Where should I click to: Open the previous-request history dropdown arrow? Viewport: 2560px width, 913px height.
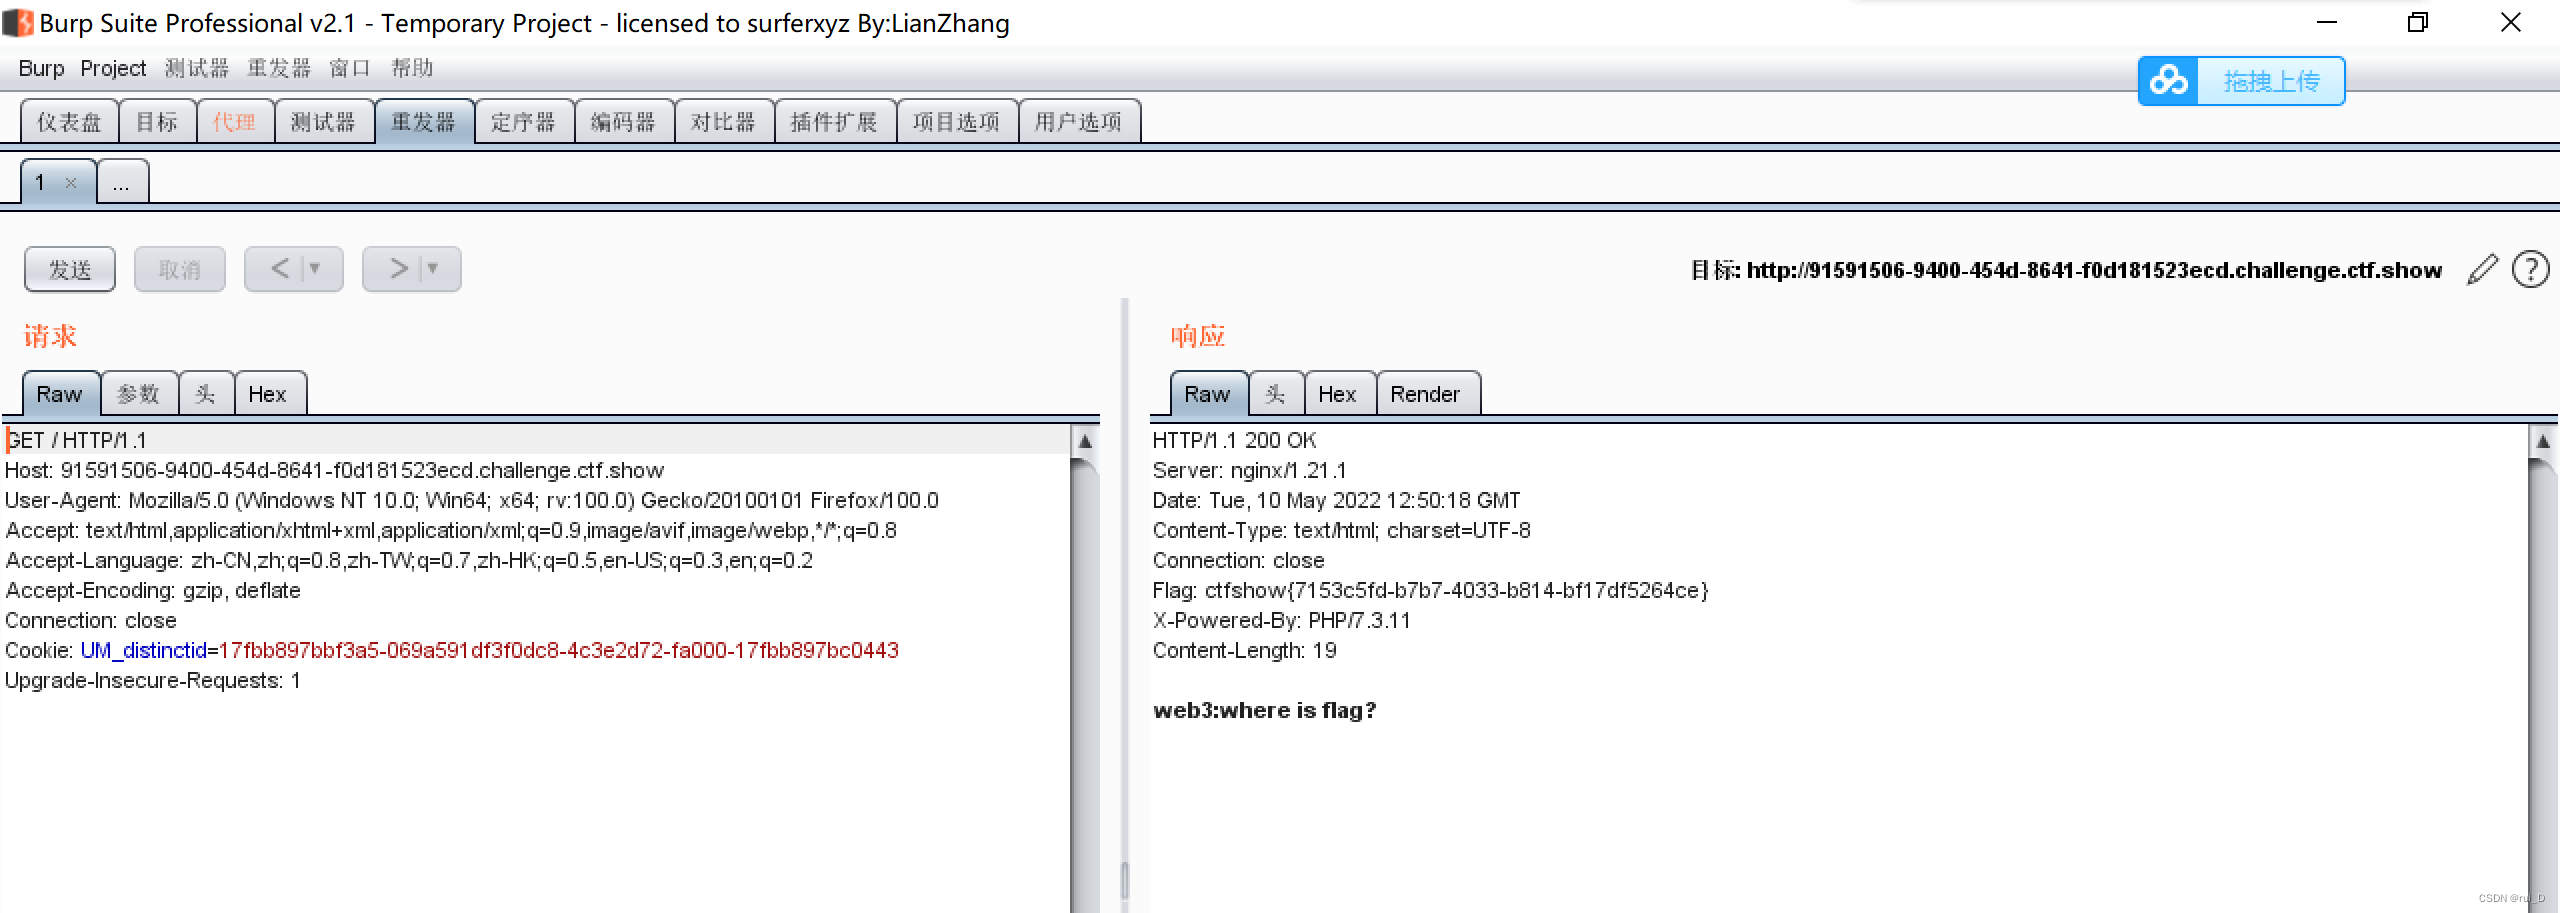point(315,268)
